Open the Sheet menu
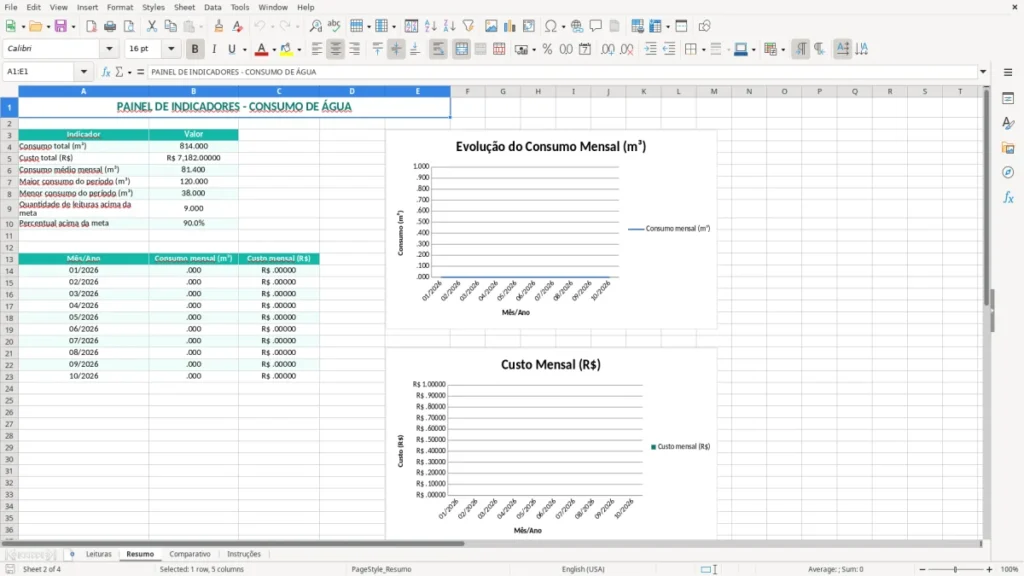 [x=184, y=7]
